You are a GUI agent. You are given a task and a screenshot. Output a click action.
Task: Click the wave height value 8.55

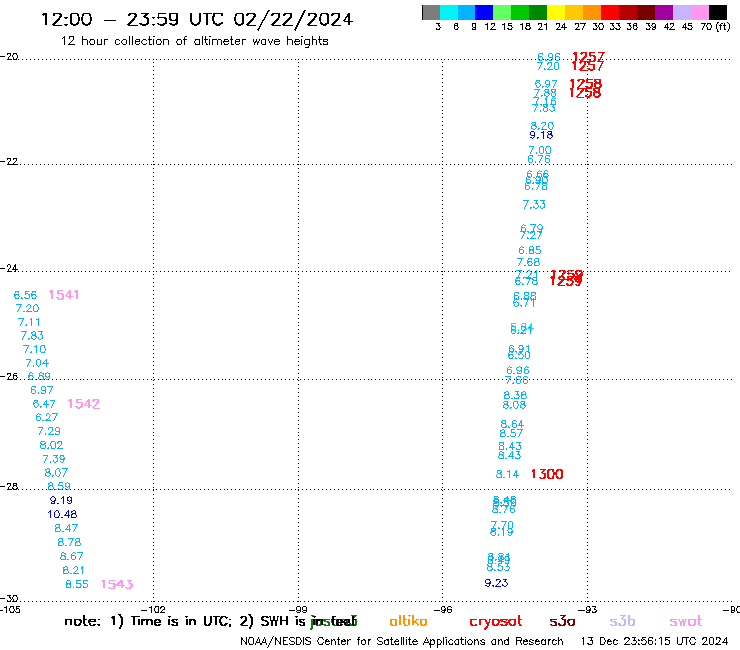click(x=77, y=584)
